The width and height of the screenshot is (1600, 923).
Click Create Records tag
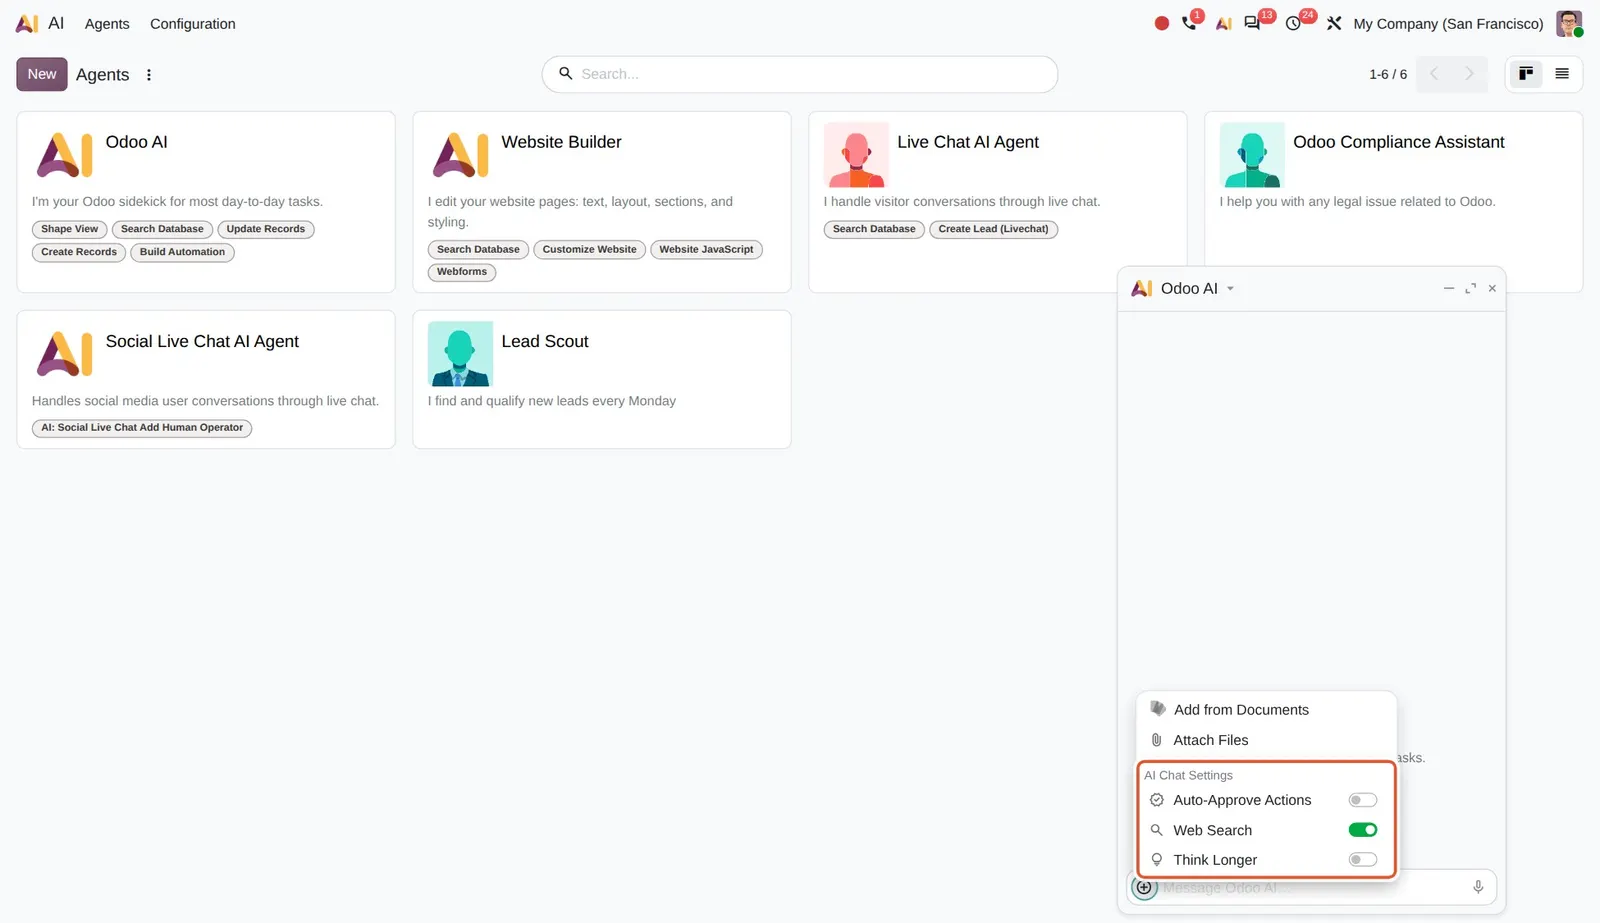pyautogui.click(x=79, y=252)
